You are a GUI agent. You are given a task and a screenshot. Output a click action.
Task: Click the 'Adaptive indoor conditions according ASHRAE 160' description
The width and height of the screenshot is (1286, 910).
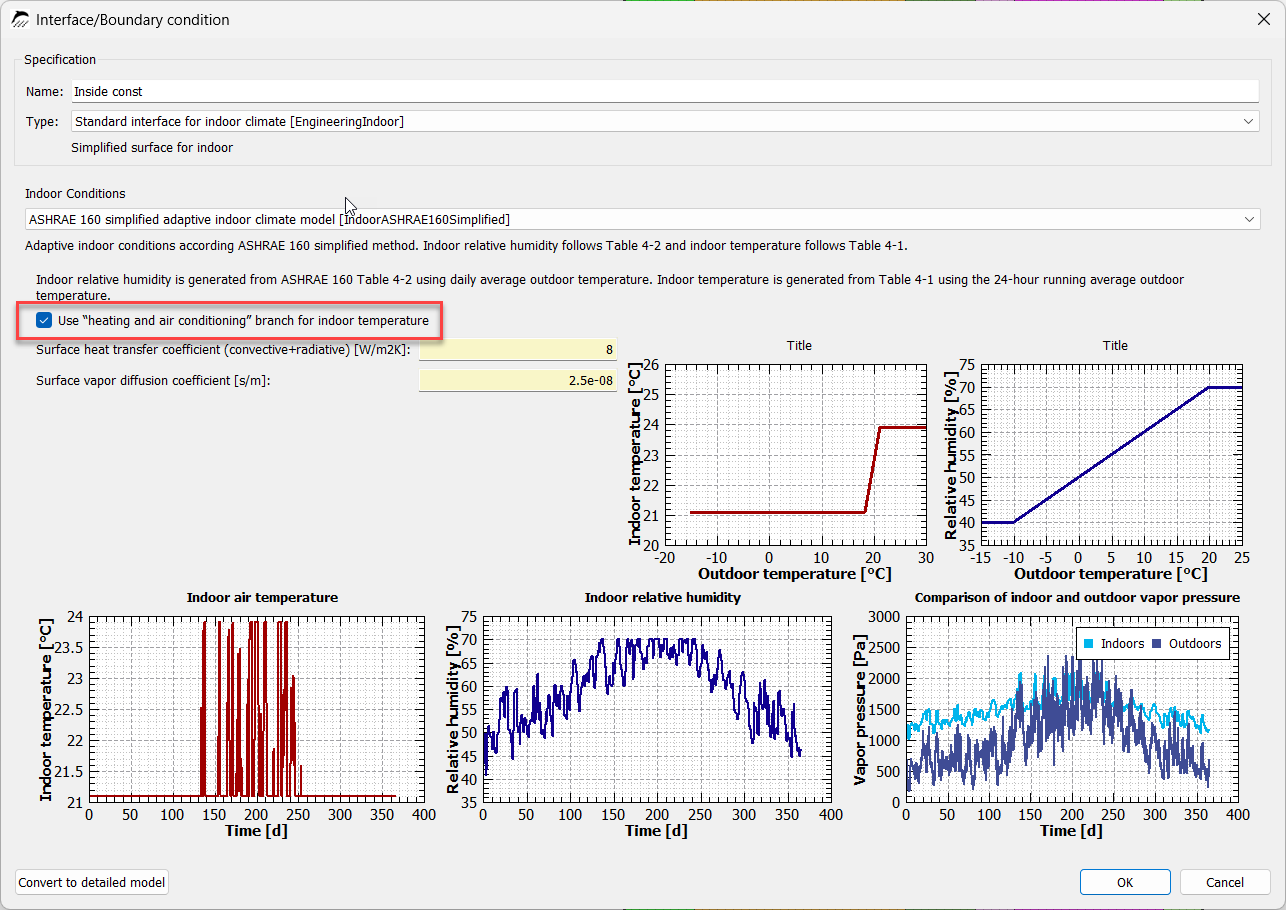click(467, 245)
